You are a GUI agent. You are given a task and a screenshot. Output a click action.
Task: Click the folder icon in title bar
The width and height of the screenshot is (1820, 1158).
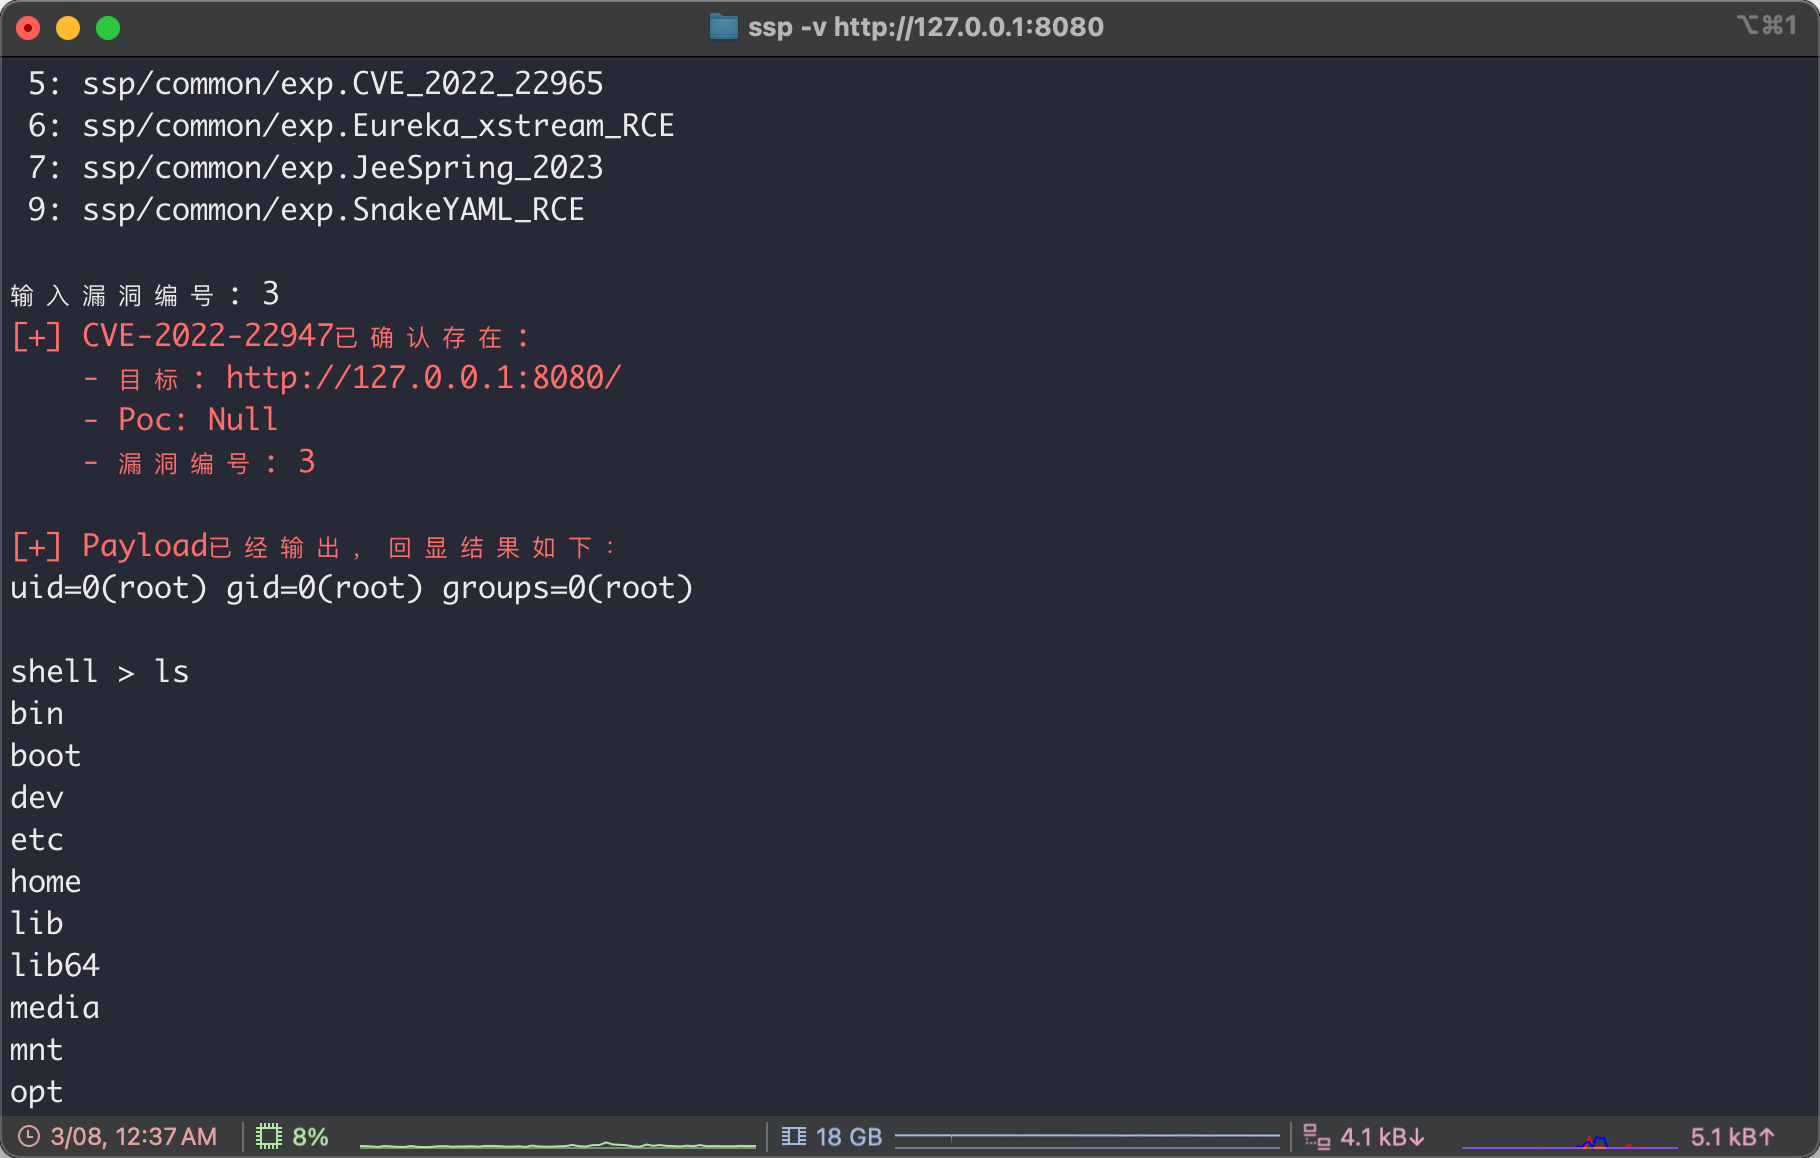click(x=723, y=26)
